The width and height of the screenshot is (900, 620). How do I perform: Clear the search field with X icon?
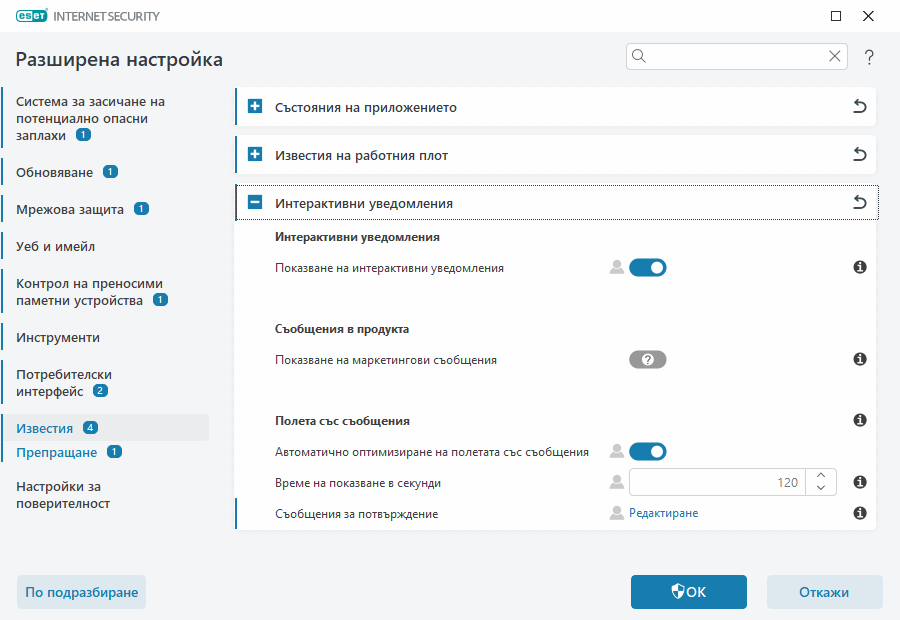point(835,57)
